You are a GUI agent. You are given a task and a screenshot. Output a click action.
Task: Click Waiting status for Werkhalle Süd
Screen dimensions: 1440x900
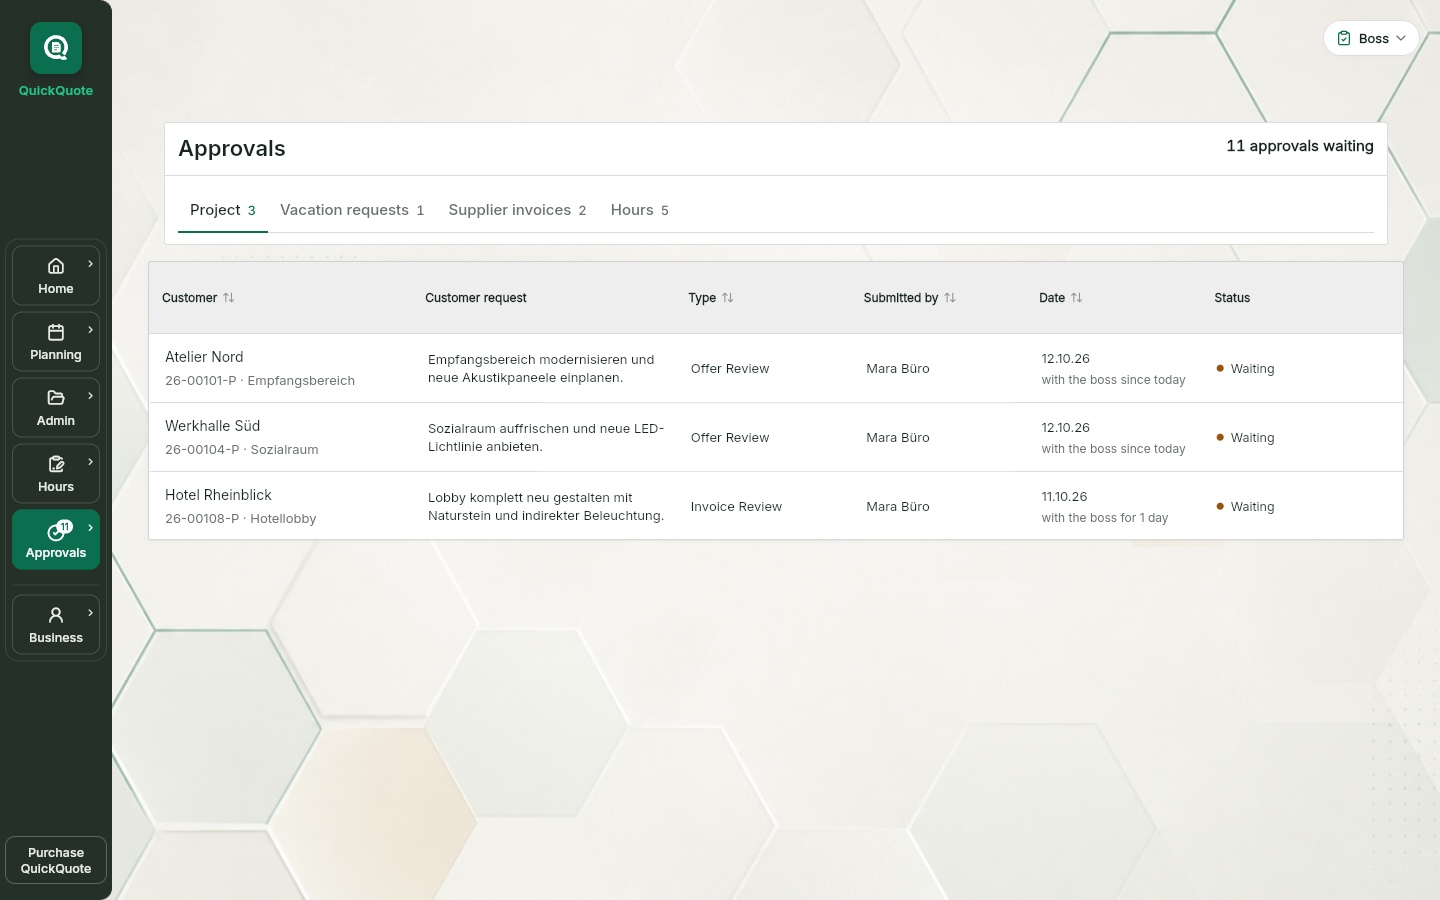point(1245,438)
